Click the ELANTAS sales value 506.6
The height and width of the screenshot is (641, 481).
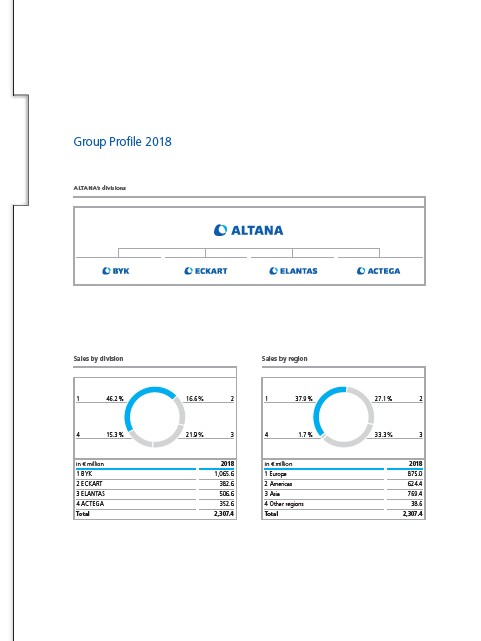point(227,493)
